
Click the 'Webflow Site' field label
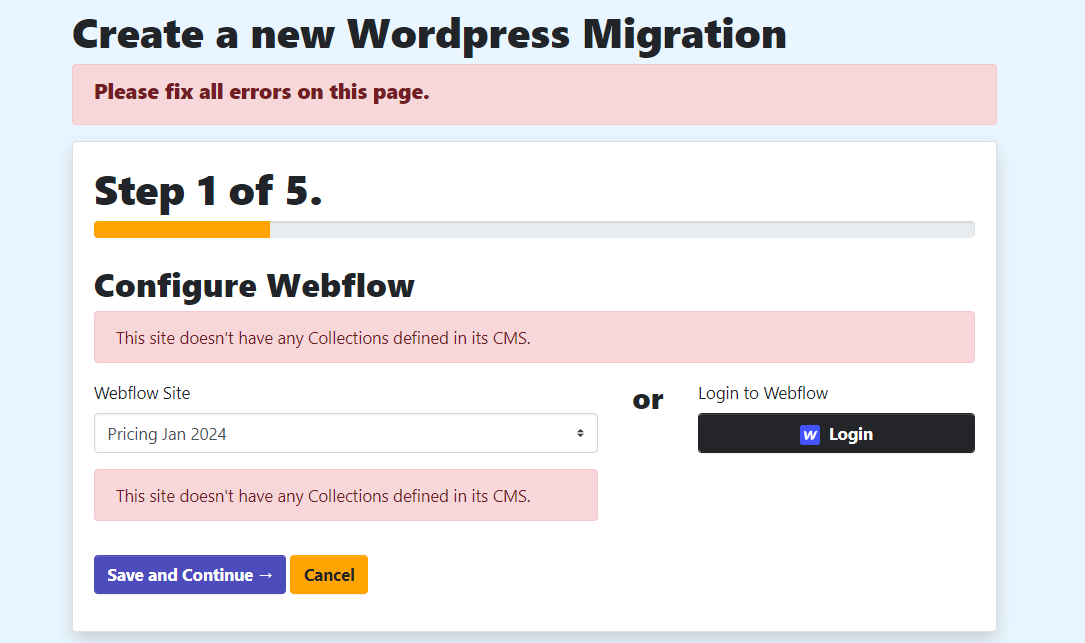tap(142, 393)
